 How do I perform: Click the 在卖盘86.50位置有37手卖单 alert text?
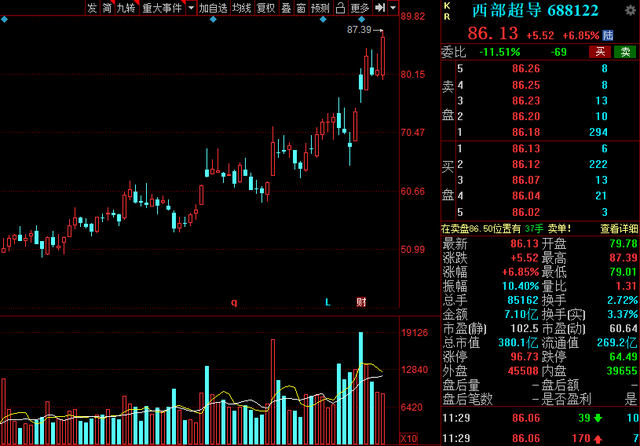506,229
